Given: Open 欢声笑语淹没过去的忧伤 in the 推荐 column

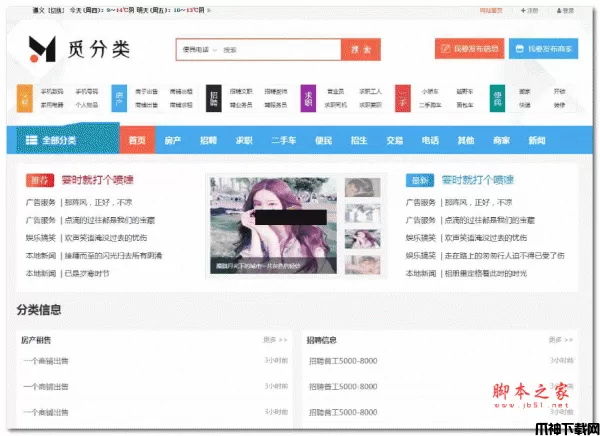Looking at the screenshot, I should click(x=106, y=238).
